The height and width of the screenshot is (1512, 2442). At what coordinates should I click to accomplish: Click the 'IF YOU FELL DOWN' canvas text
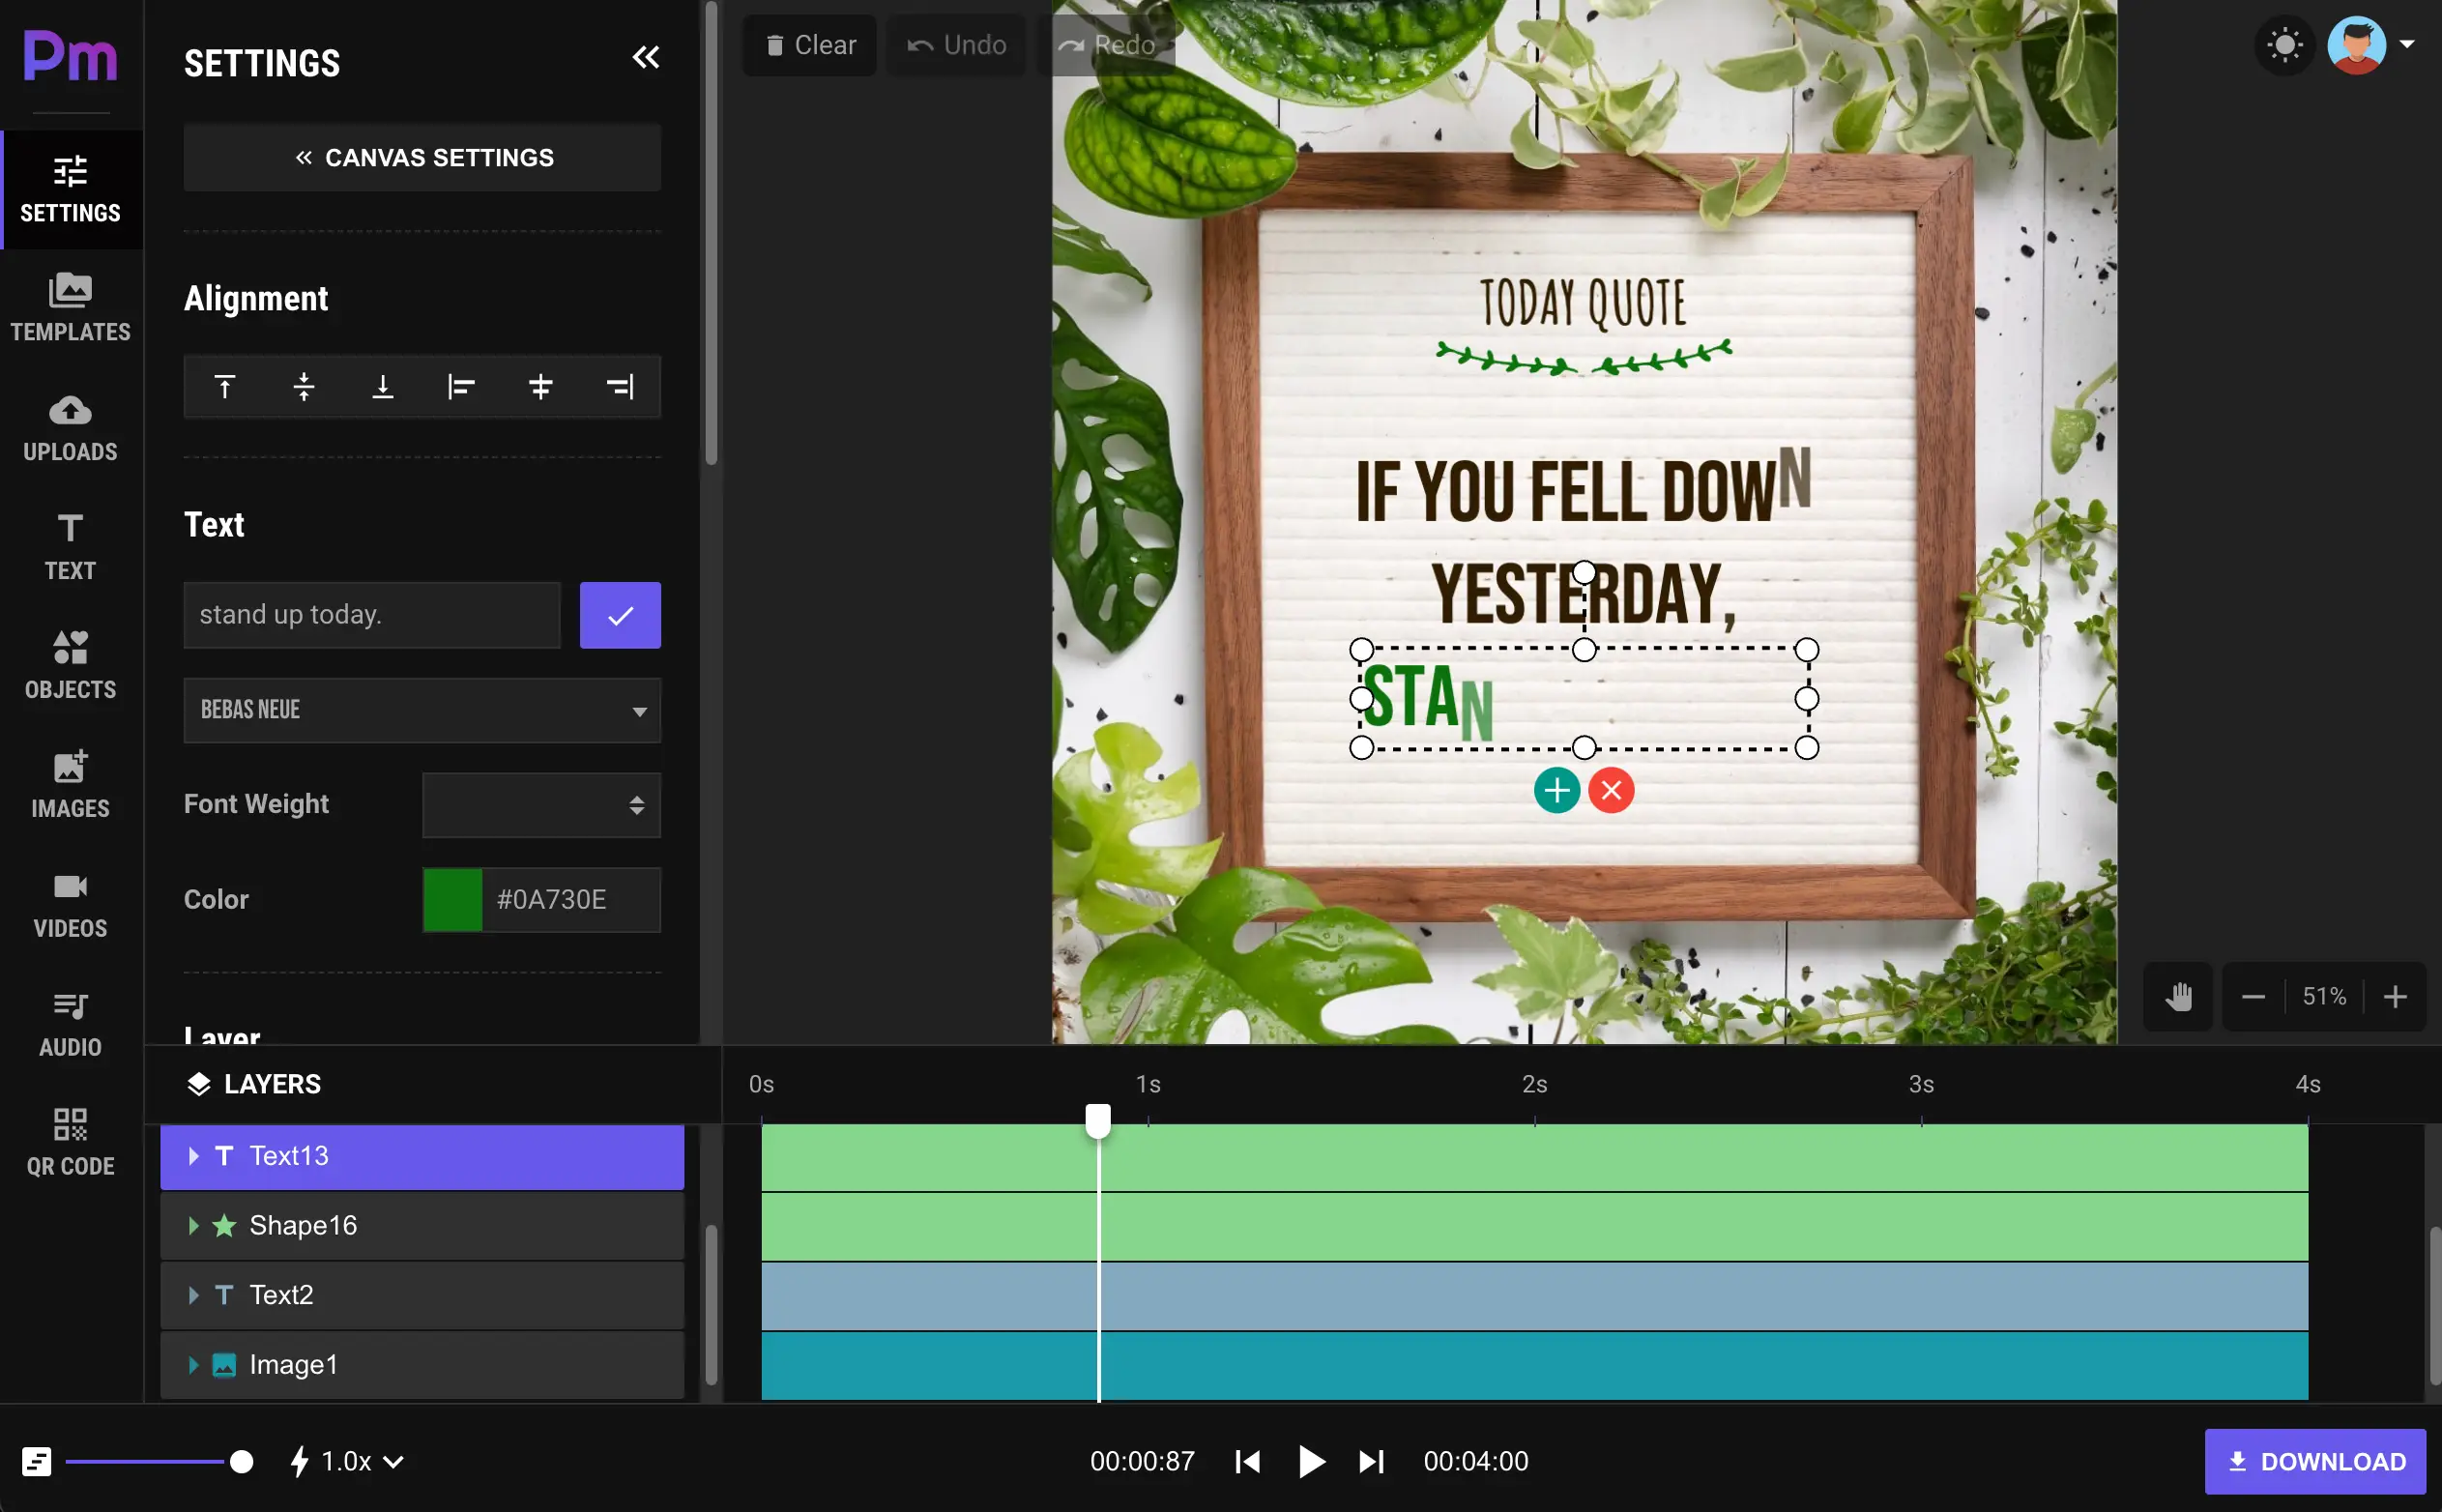(x=1582, y=490)
